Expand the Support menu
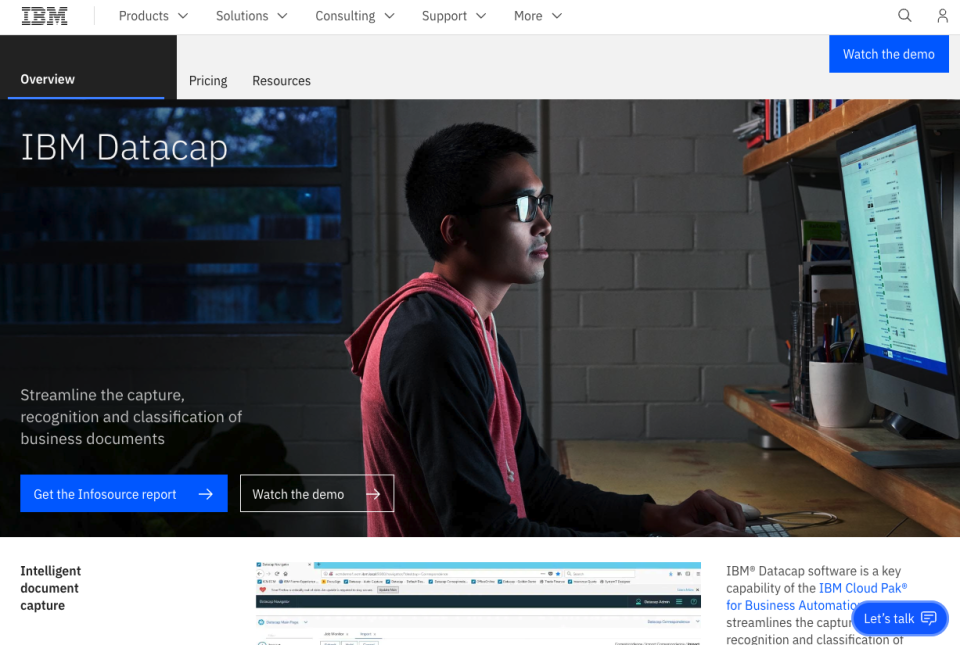The height and width of the screenshot is (645, 960). point(454,16)
